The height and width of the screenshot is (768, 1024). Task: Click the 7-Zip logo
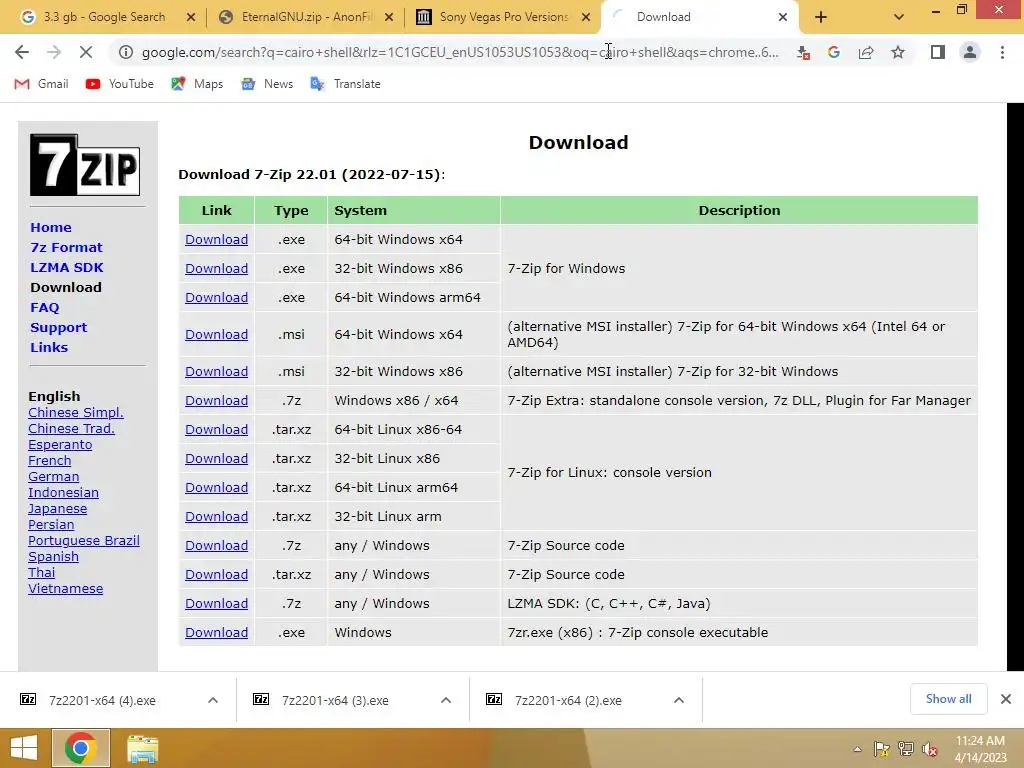click(85, 165)
